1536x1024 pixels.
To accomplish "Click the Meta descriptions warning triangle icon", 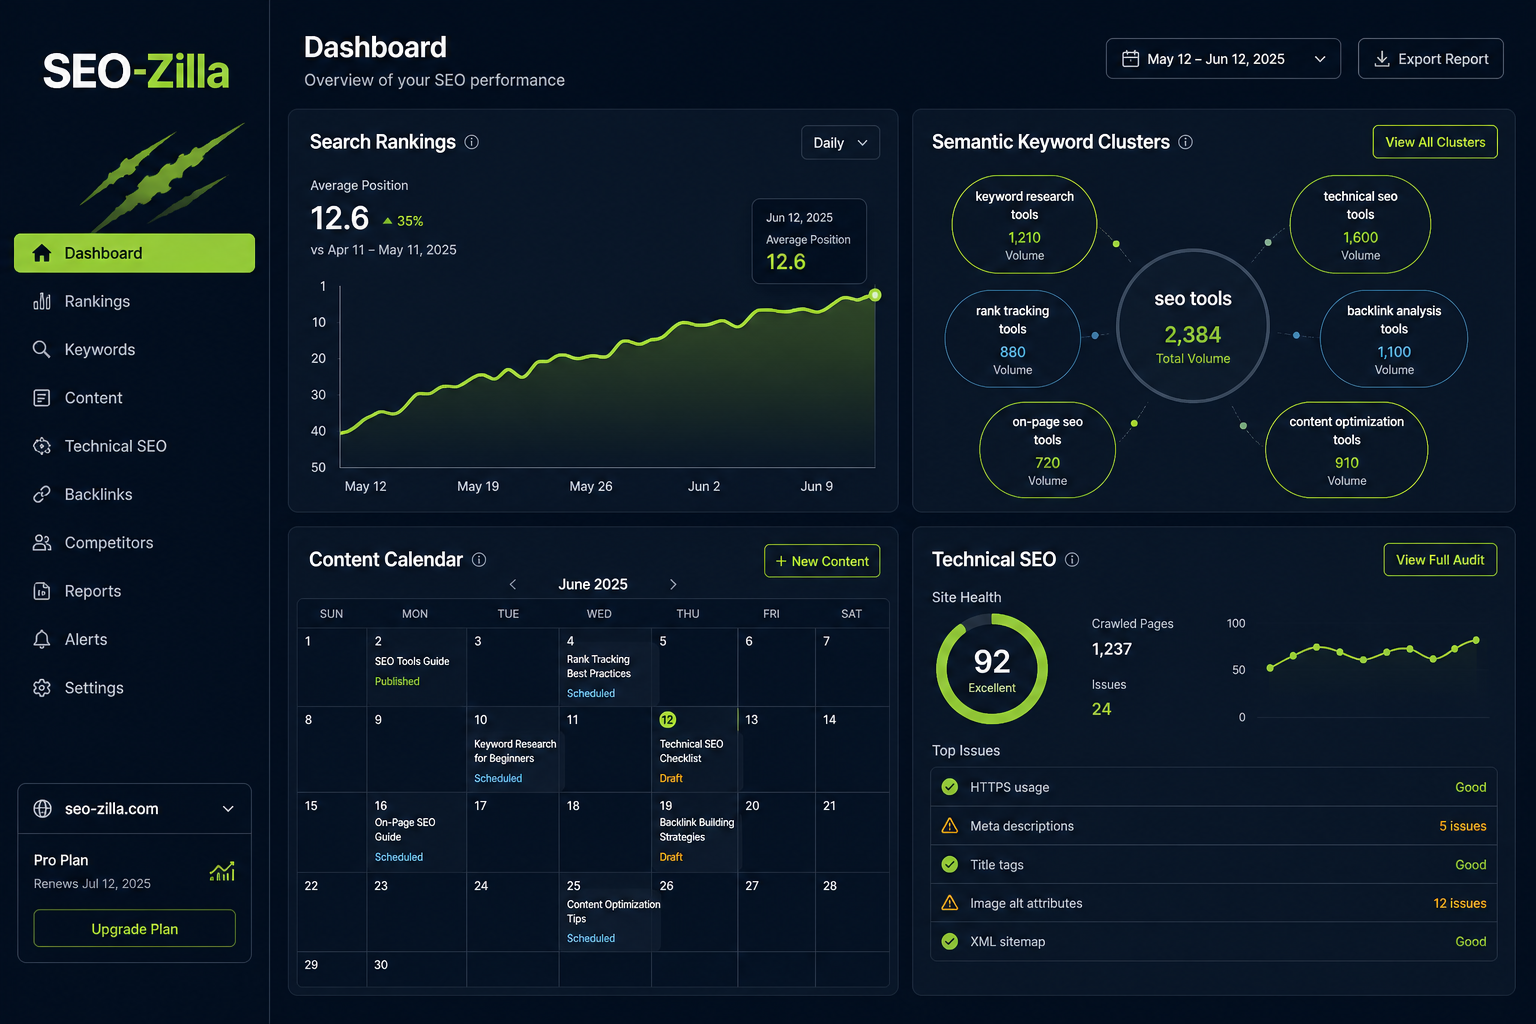I will (949, 826).
